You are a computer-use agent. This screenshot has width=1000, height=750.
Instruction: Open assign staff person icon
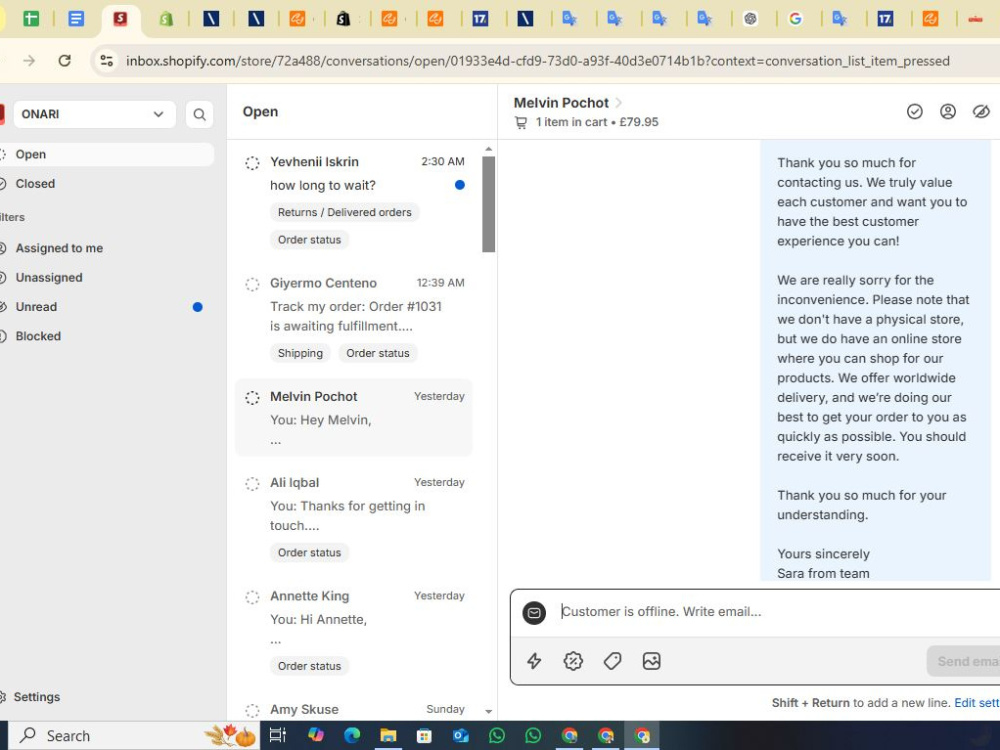coord(948,112)
